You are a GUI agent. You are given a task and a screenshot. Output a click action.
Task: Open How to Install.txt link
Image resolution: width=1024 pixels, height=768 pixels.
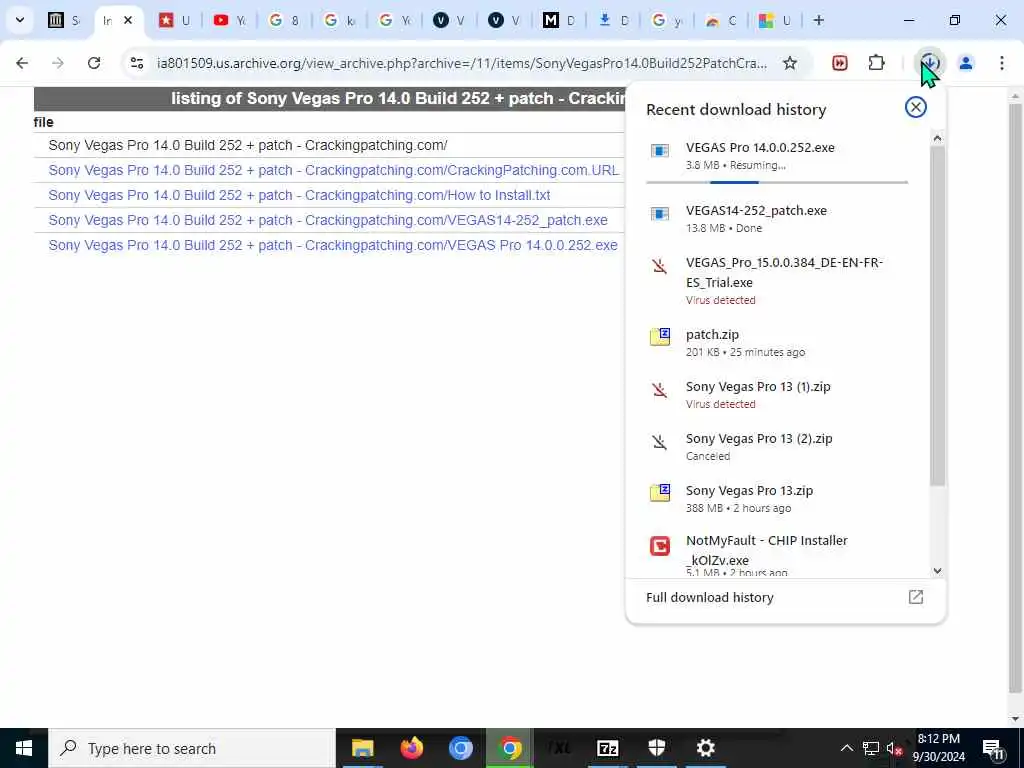299,195
